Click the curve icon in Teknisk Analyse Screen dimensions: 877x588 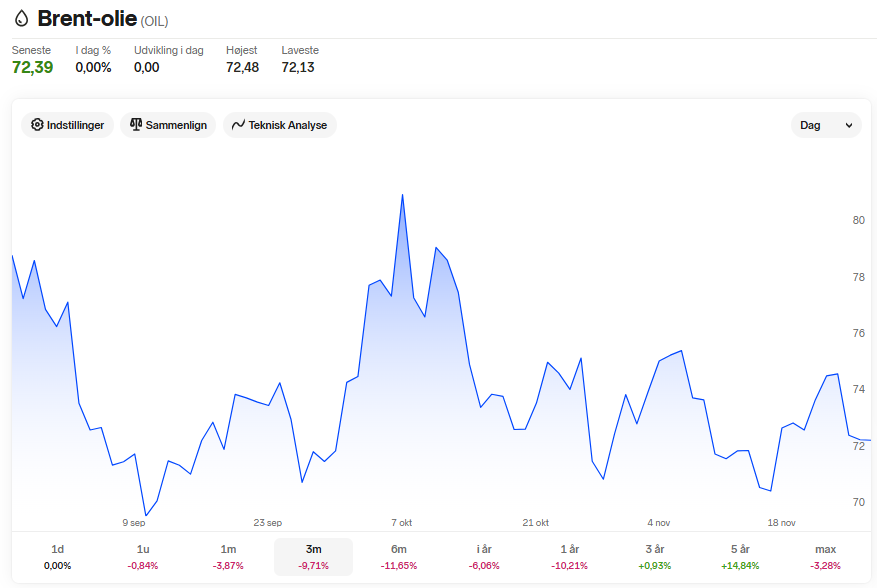[238, 125]
